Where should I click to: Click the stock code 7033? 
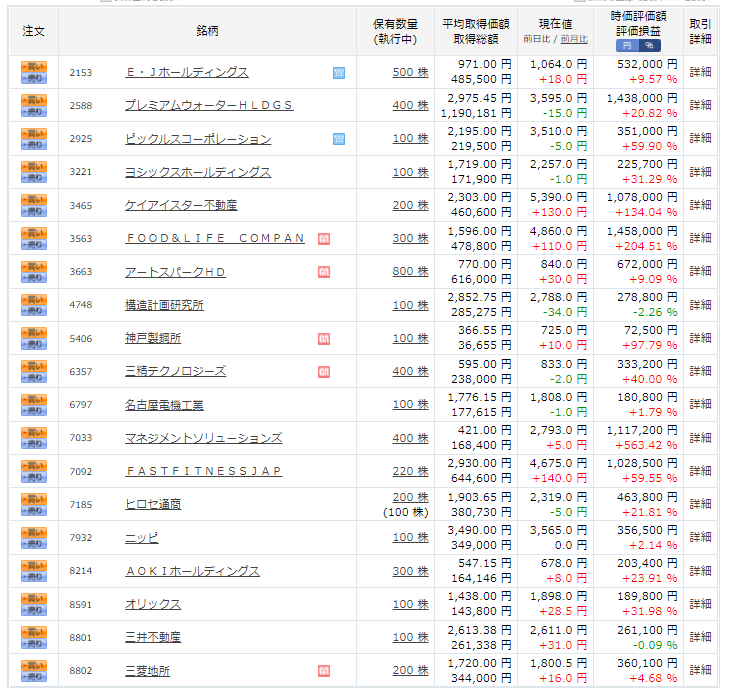click(x=81, y=438)
